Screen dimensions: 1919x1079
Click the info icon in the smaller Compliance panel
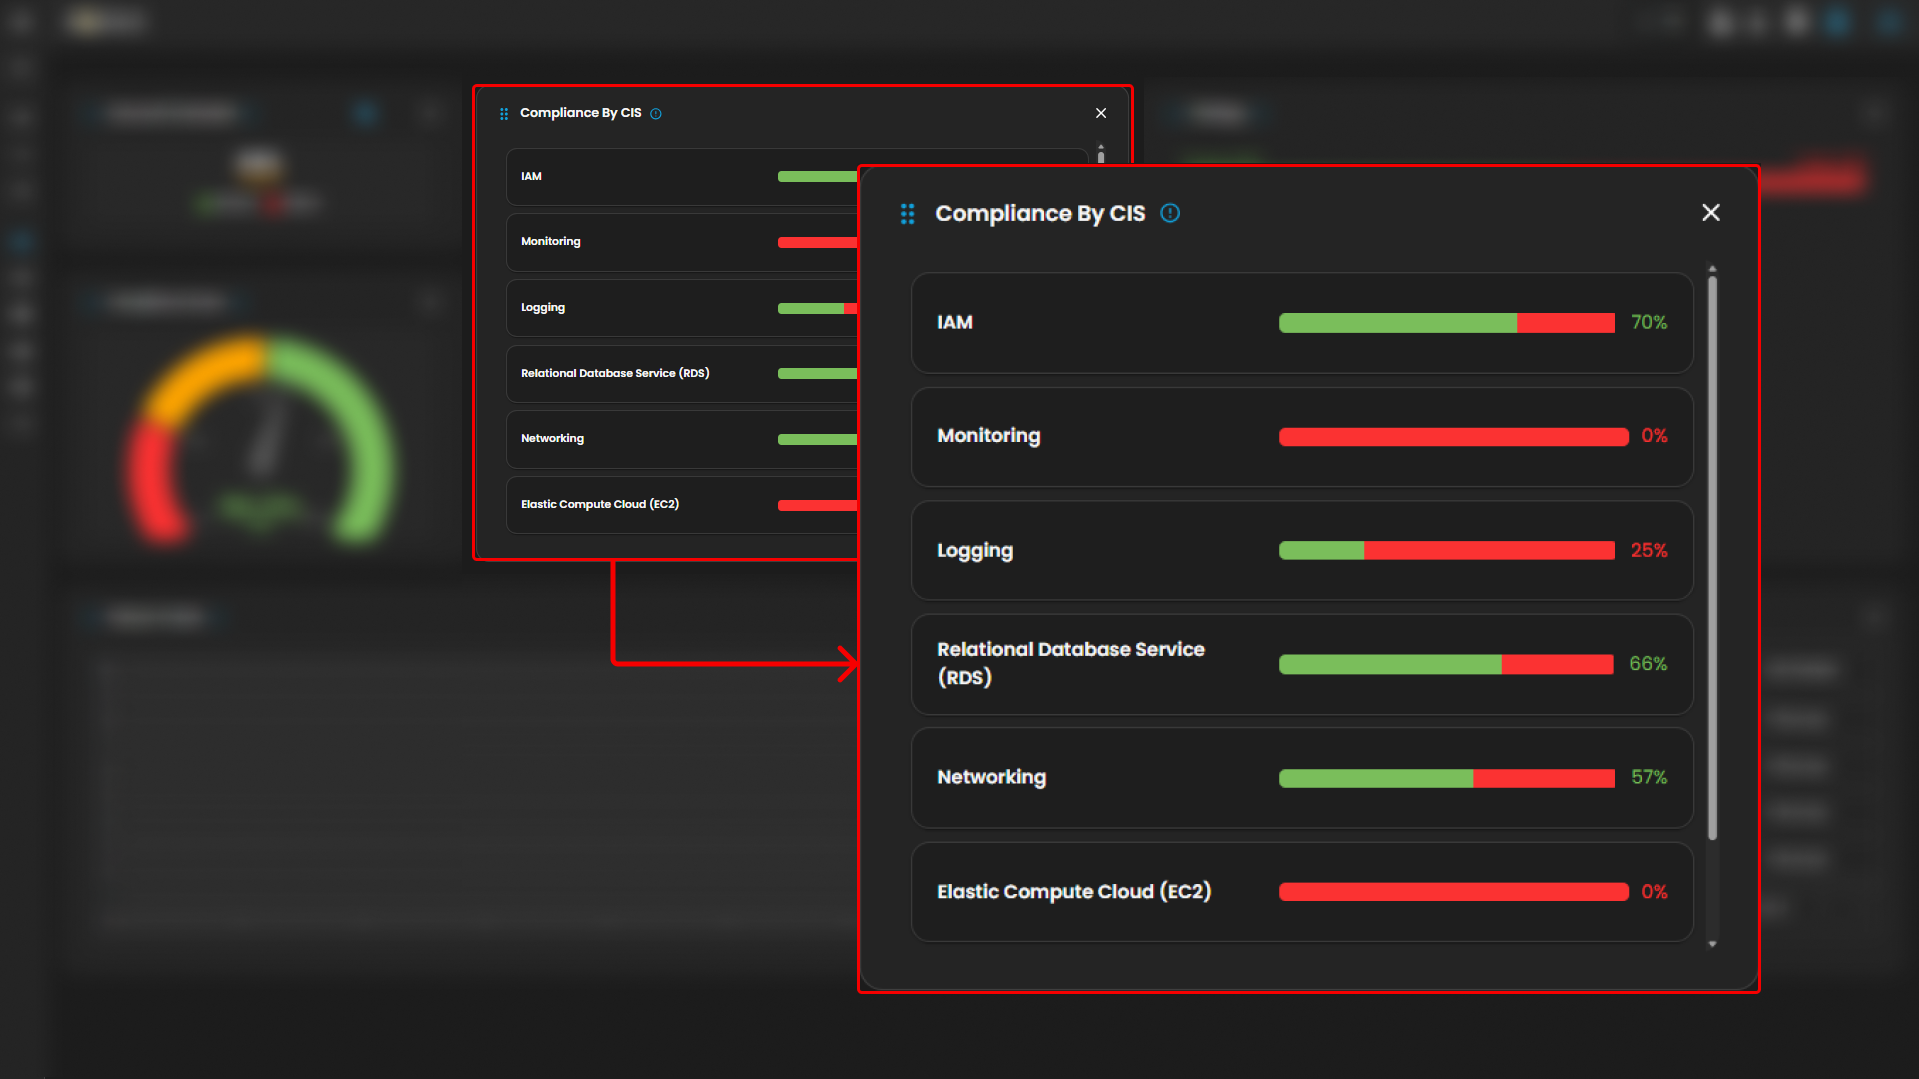[x=656, y=114]
